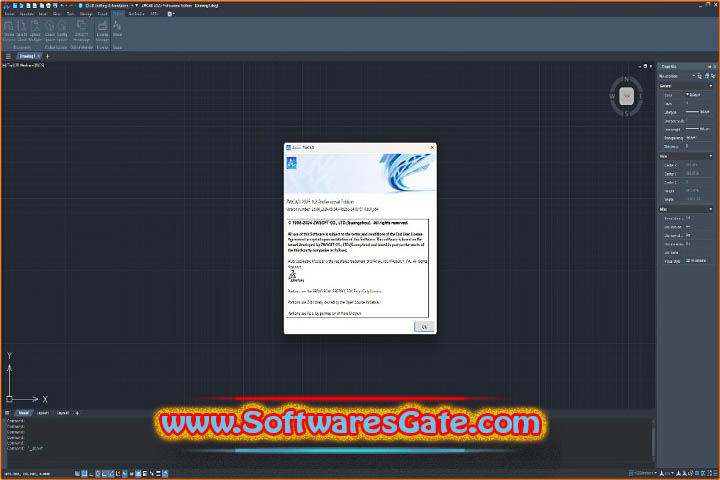The height and width of the screenshot is (480, 720).
Task: Toggle the PICKADD icon in Properties panel
Action: [x=713, y=76]
